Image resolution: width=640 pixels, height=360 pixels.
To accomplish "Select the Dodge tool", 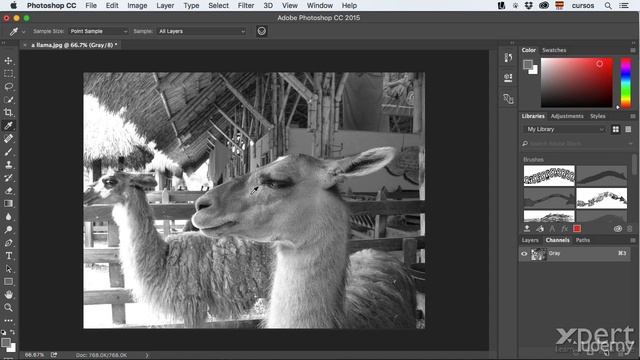I will (x=8, y=230).
